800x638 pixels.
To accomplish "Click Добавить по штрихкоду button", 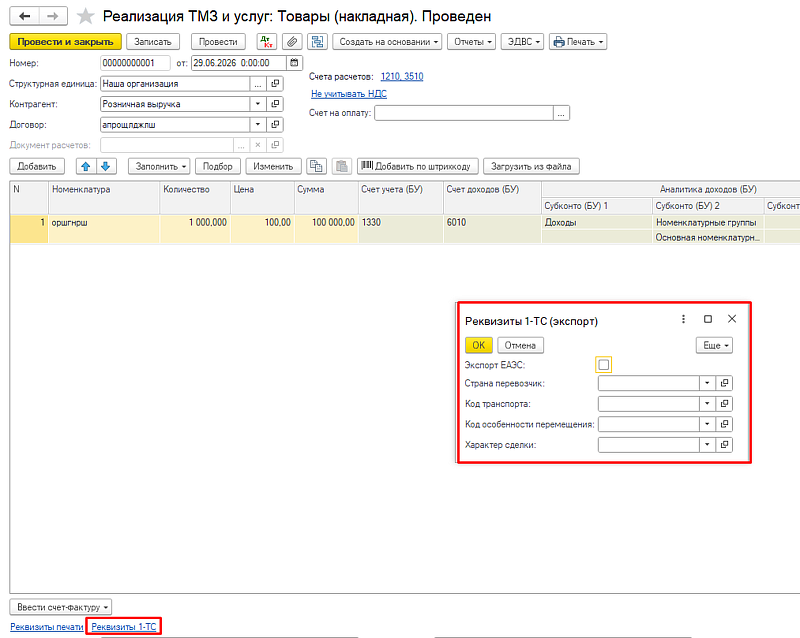I will tap(417, 166).
